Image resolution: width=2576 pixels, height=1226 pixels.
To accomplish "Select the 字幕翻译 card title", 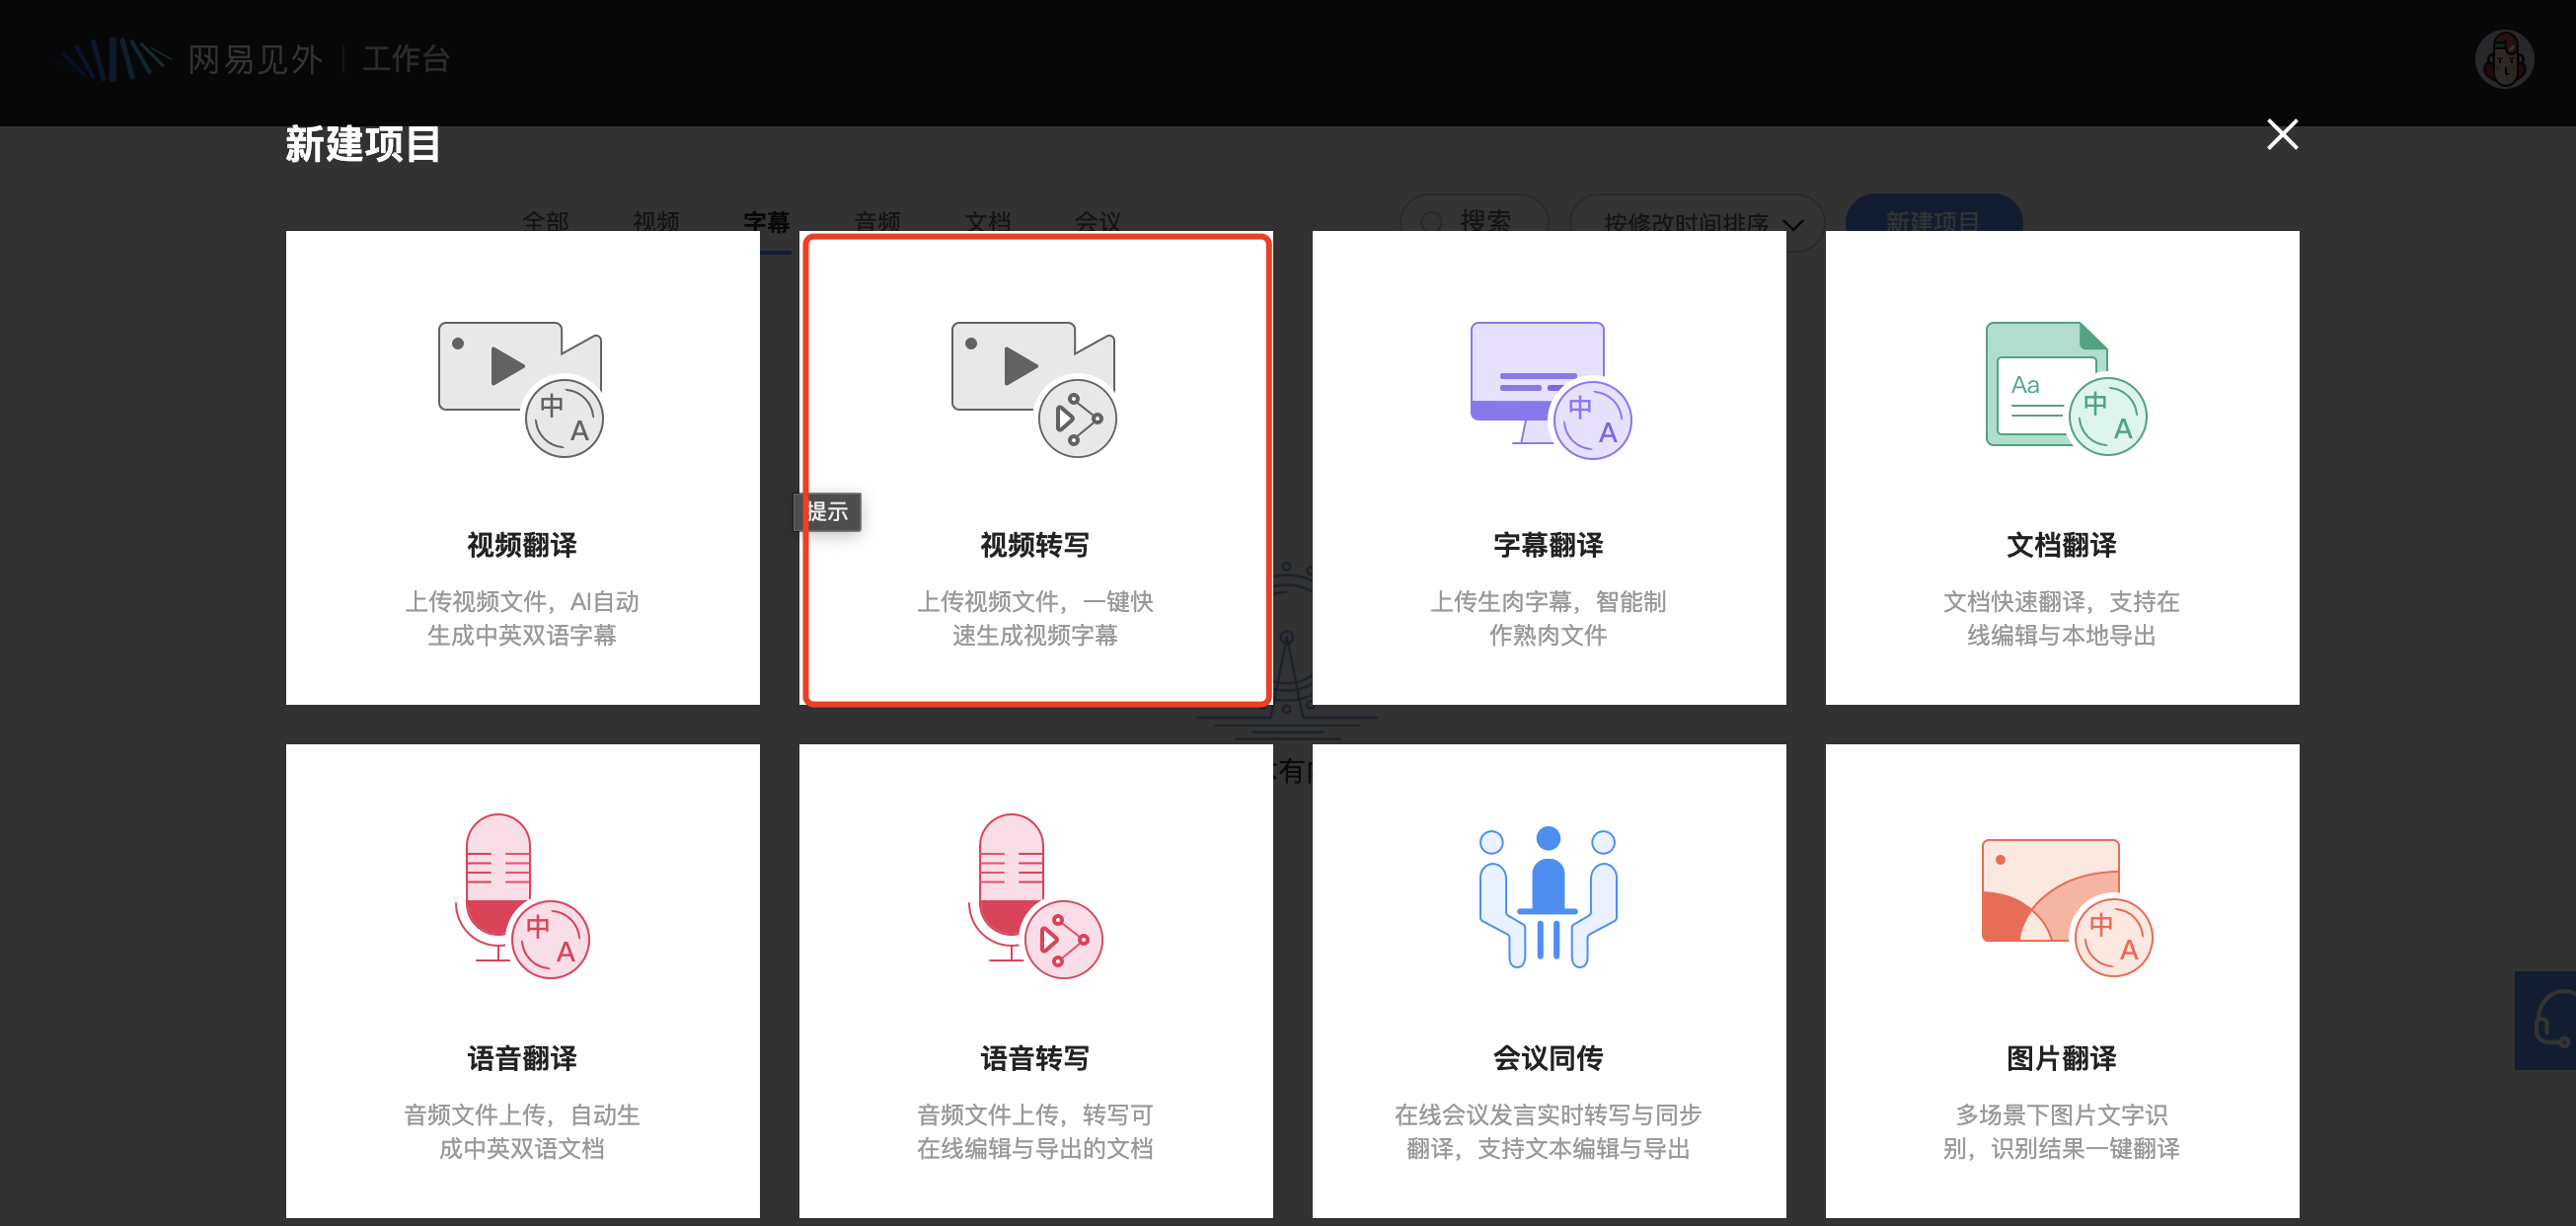I will [x=1548, y=545].
